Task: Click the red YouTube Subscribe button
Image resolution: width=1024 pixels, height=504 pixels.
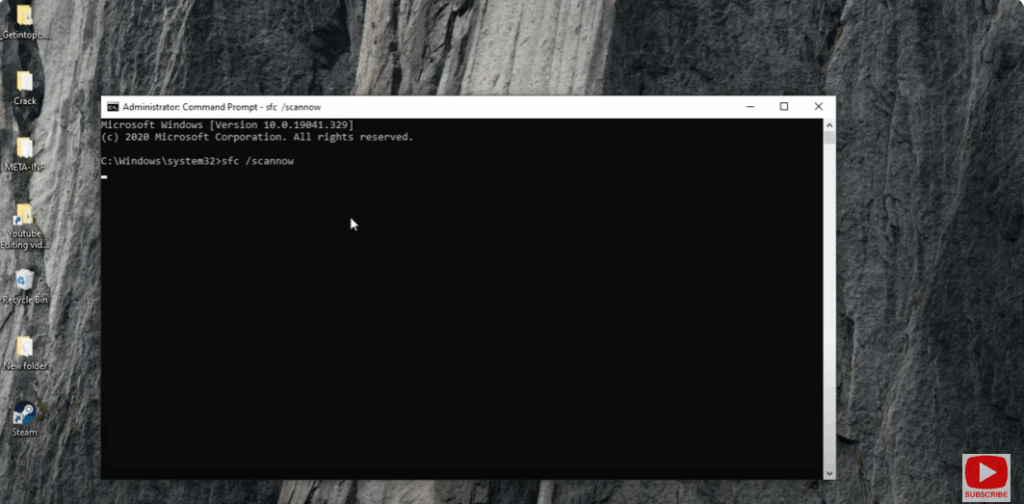Action: click(986, 476)
